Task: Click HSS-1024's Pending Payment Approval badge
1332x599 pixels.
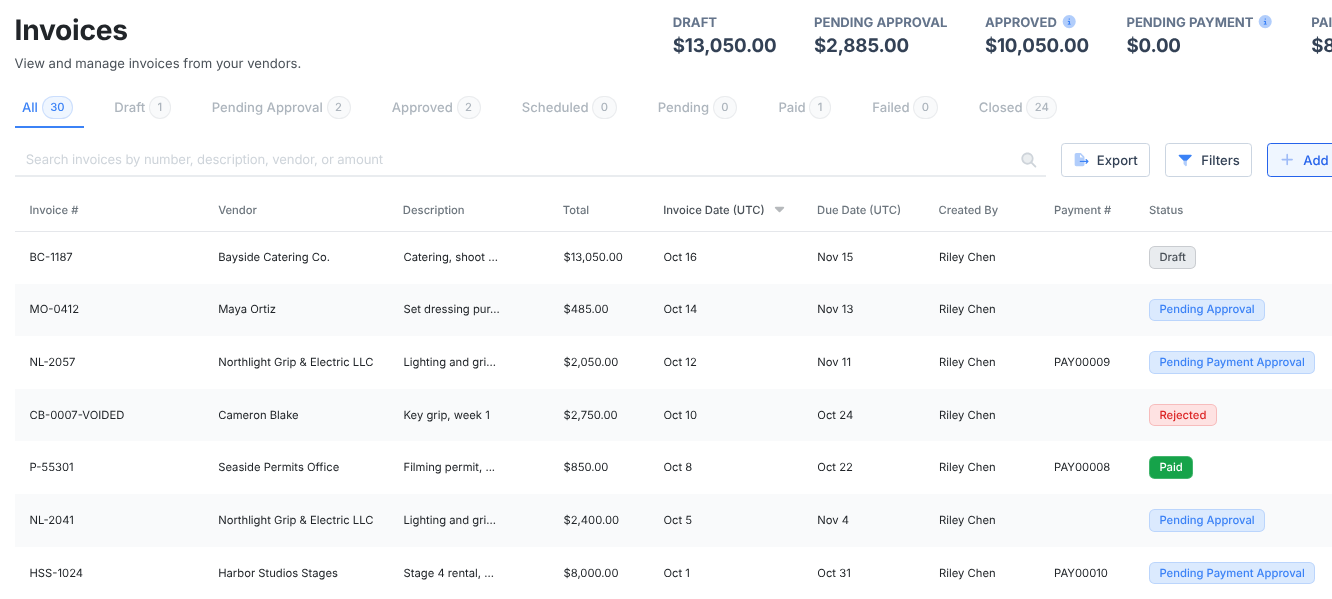Action: pyautogui.click(x=1232, y=573)
